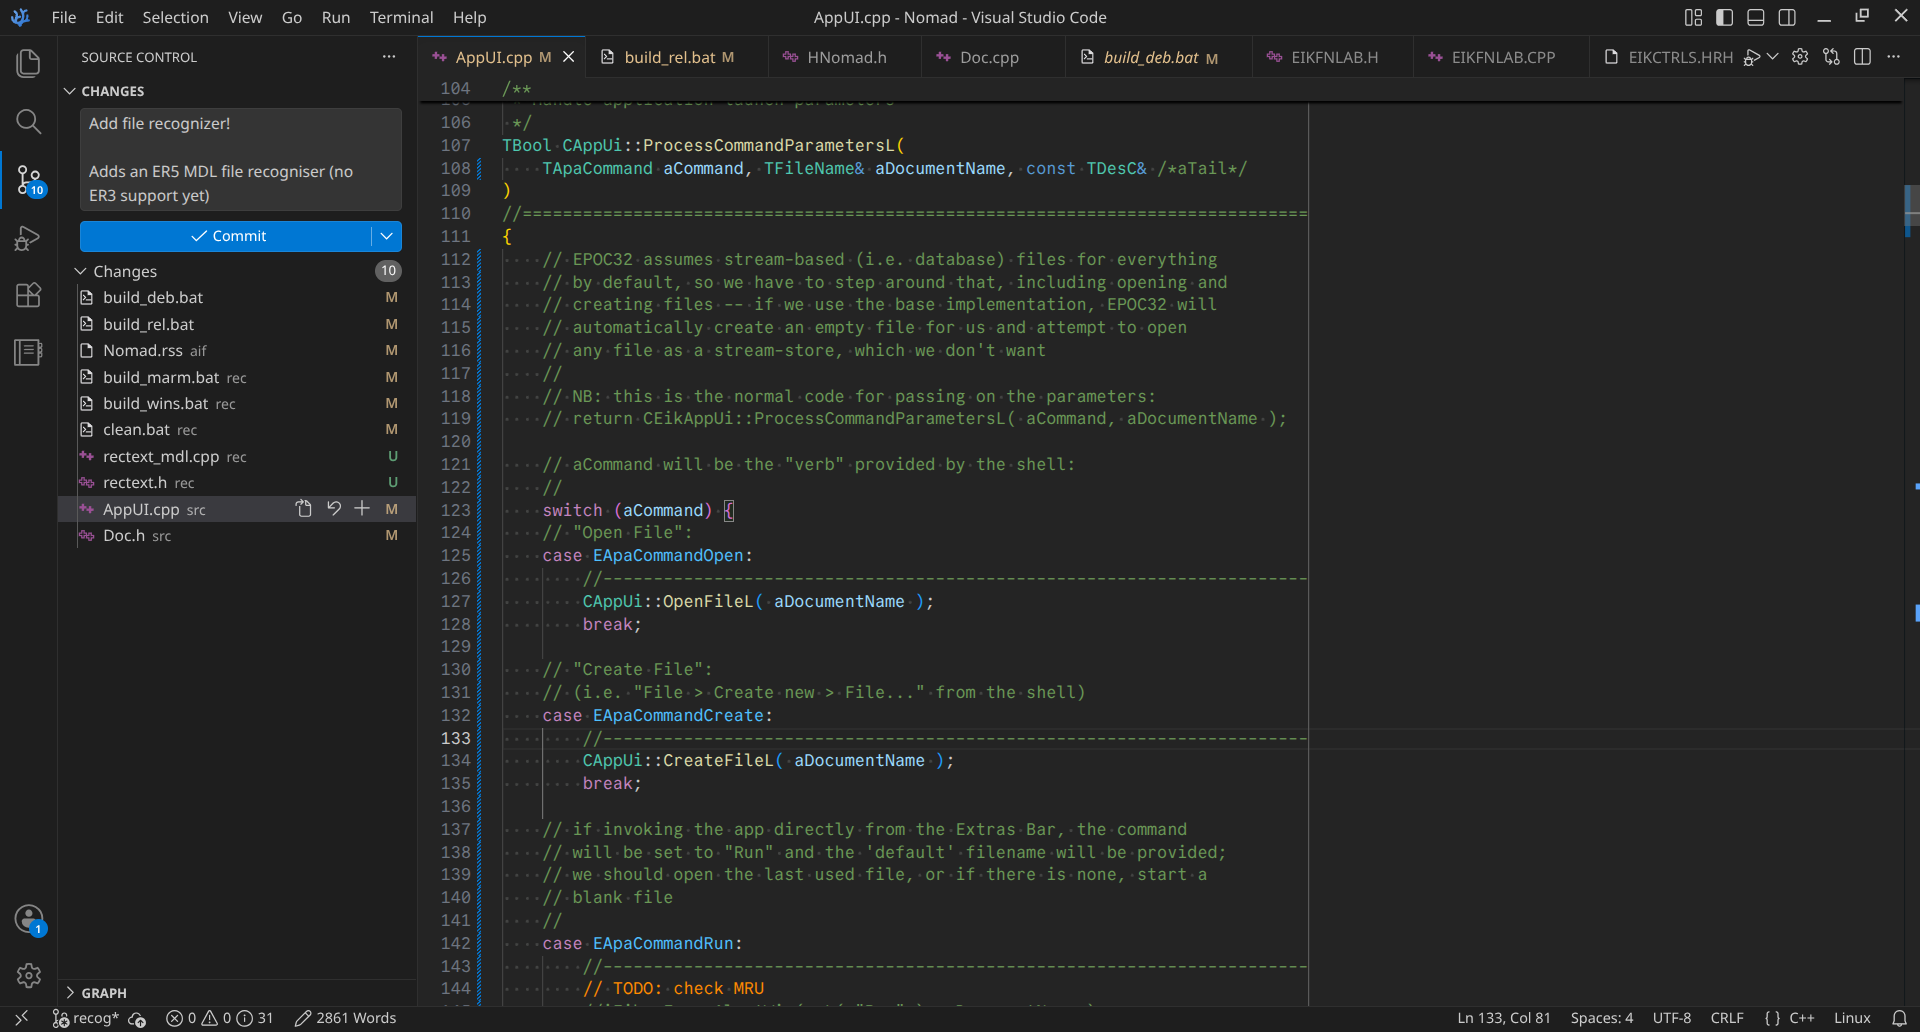The width and height of the screenshot is (1920, 1032).
Task: Open the Commit button dropdown arrow
Action: pyautogui.click(x=387, y=236)
